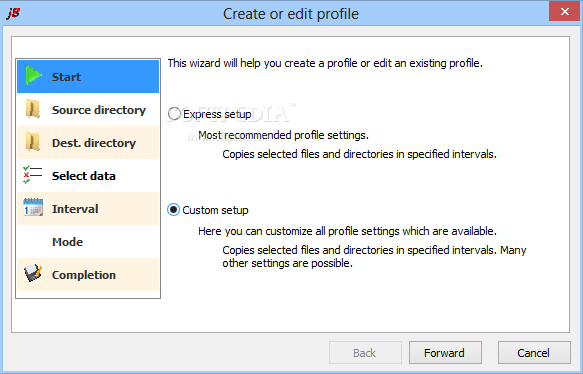Screen dimensions: 583x374
Task: Click the Completion pencil icon
Action: point(33,273)
